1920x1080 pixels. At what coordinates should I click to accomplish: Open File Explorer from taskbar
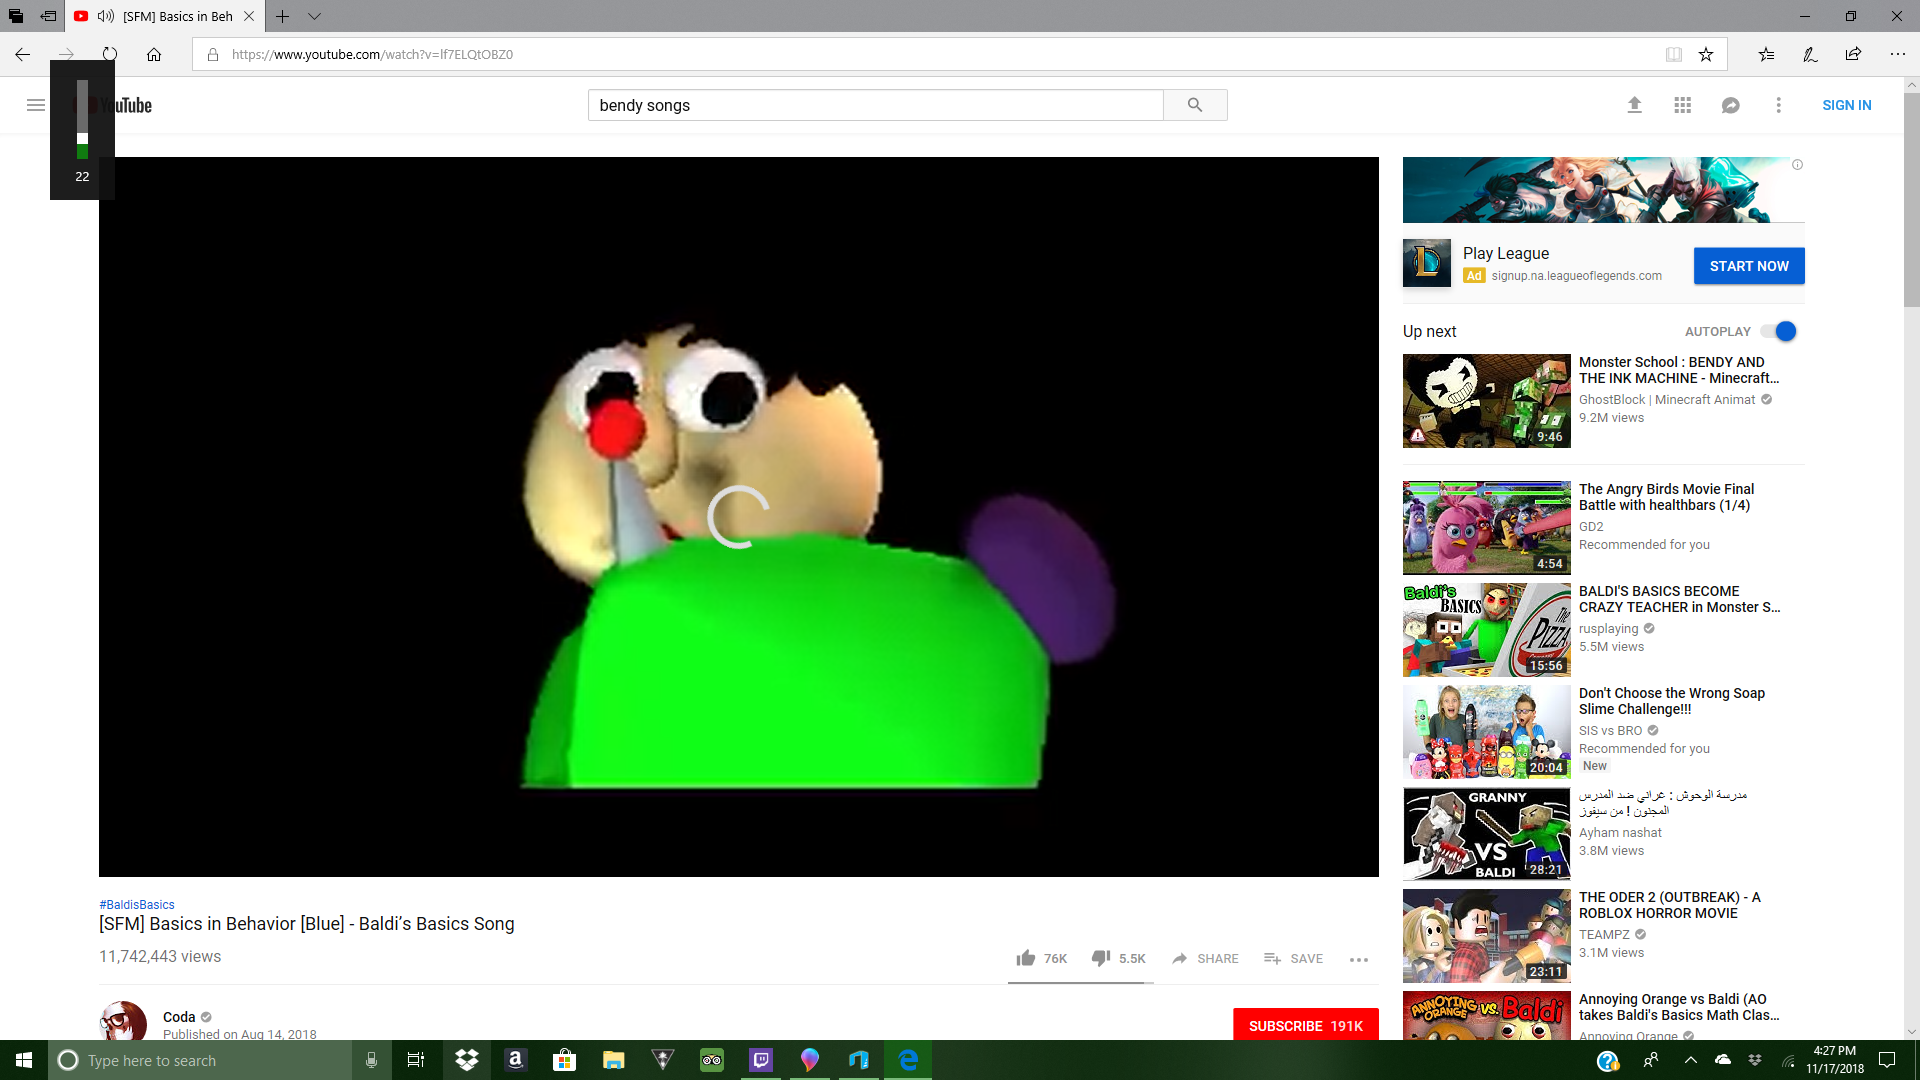click(614, 1060)
